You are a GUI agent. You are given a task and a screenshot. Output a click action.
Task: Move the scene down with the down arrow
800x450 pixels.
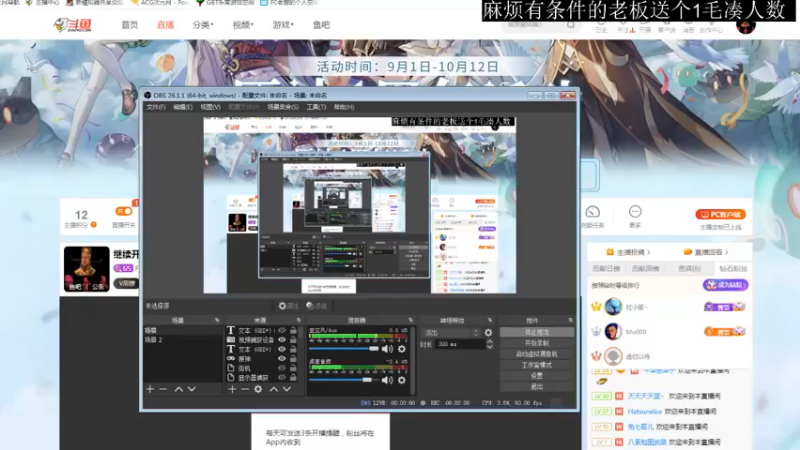(x=192, y=389)
